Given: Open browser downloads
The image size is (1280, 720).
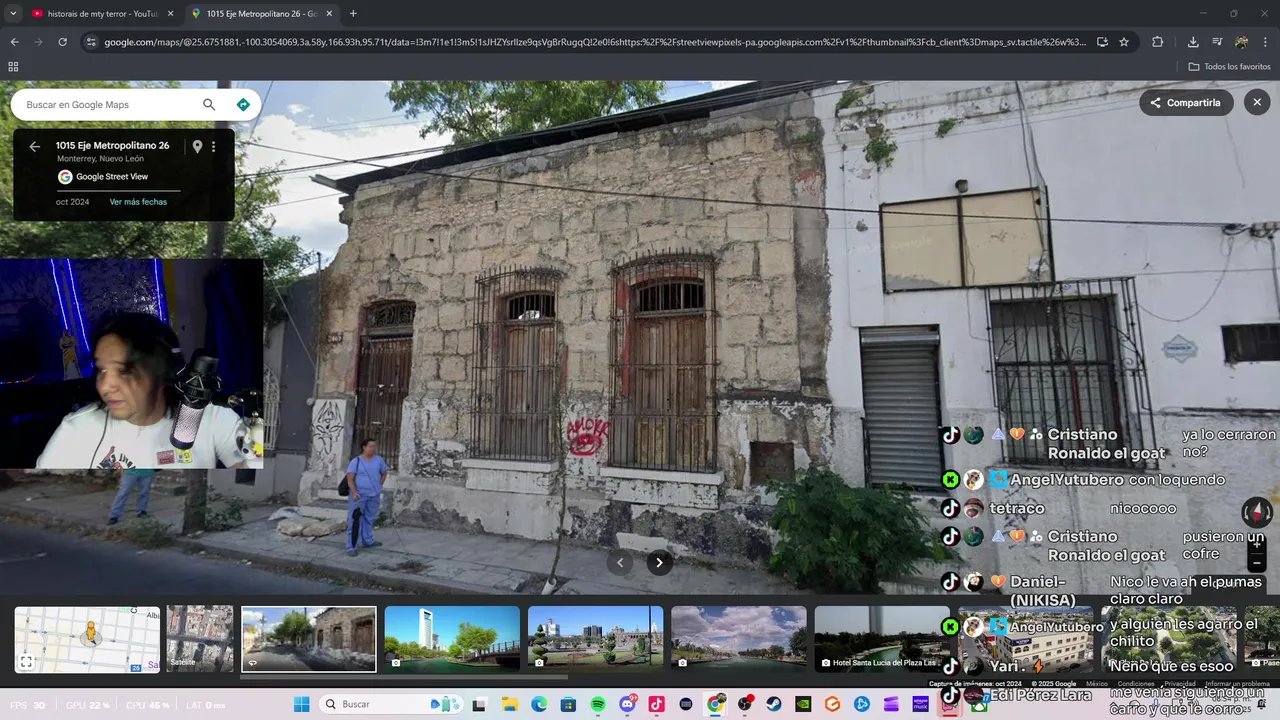Looking at the screenshot, I should point(1193,42).
